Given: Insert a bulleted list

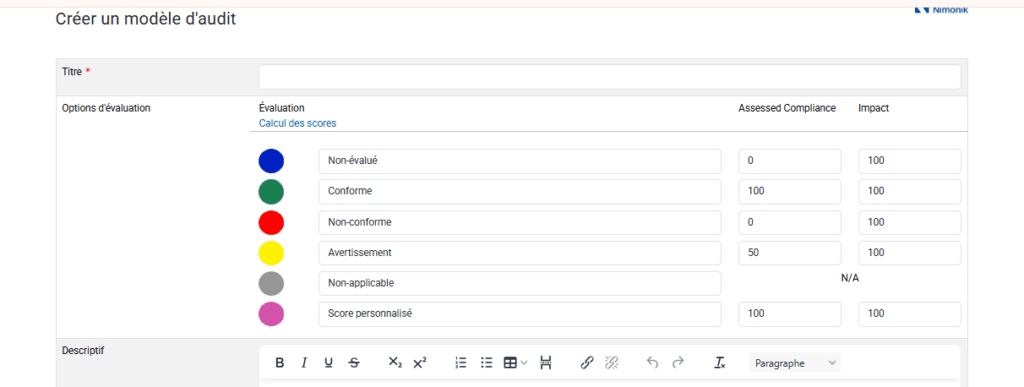Looking at the screenshot, I should [487, 363].
